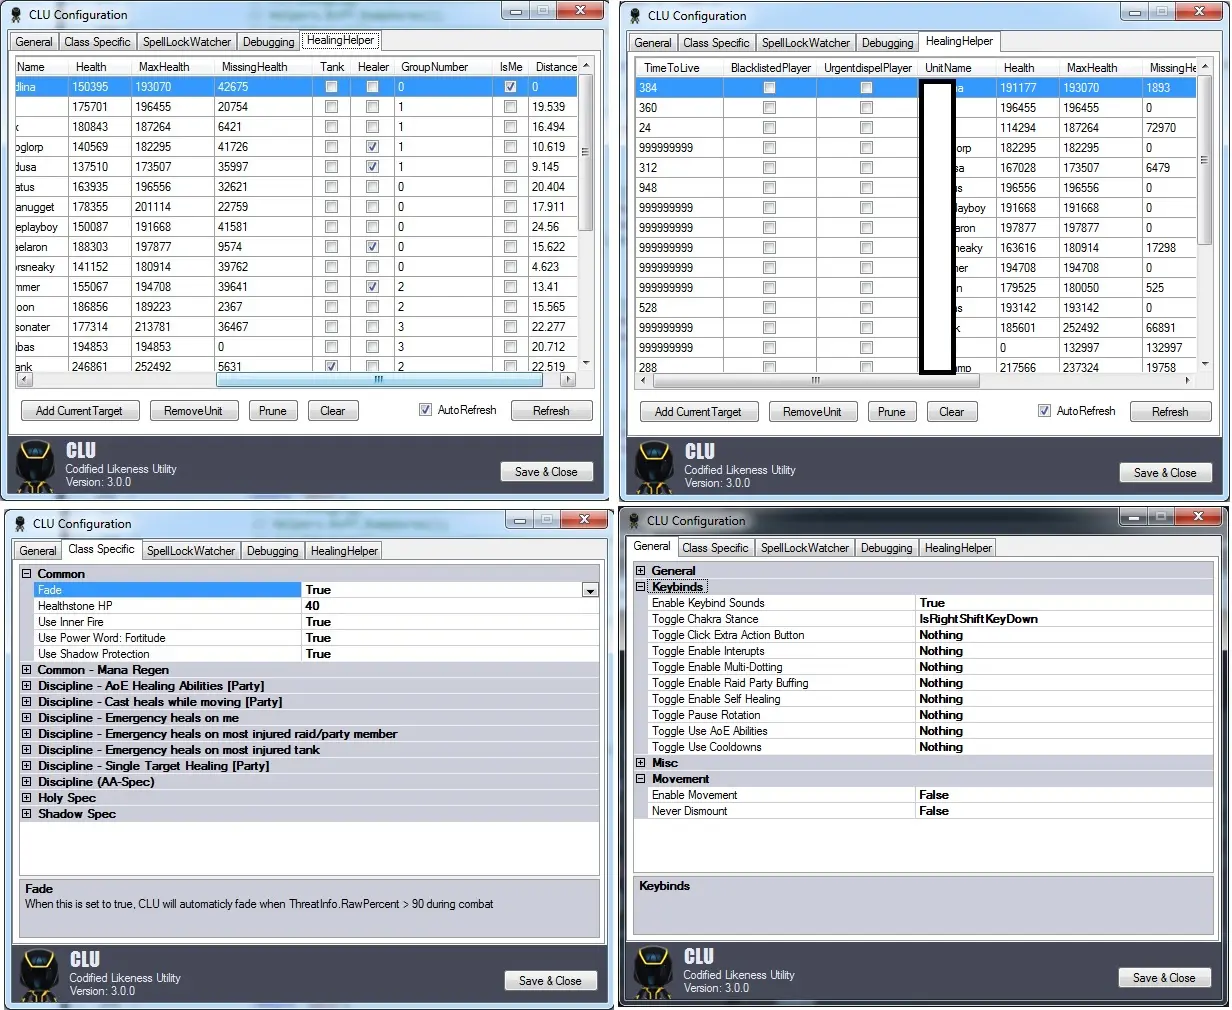Open the Fade True/False dropdown arrow
Screen dimensions: 1232x1010
tap(590, 591)
